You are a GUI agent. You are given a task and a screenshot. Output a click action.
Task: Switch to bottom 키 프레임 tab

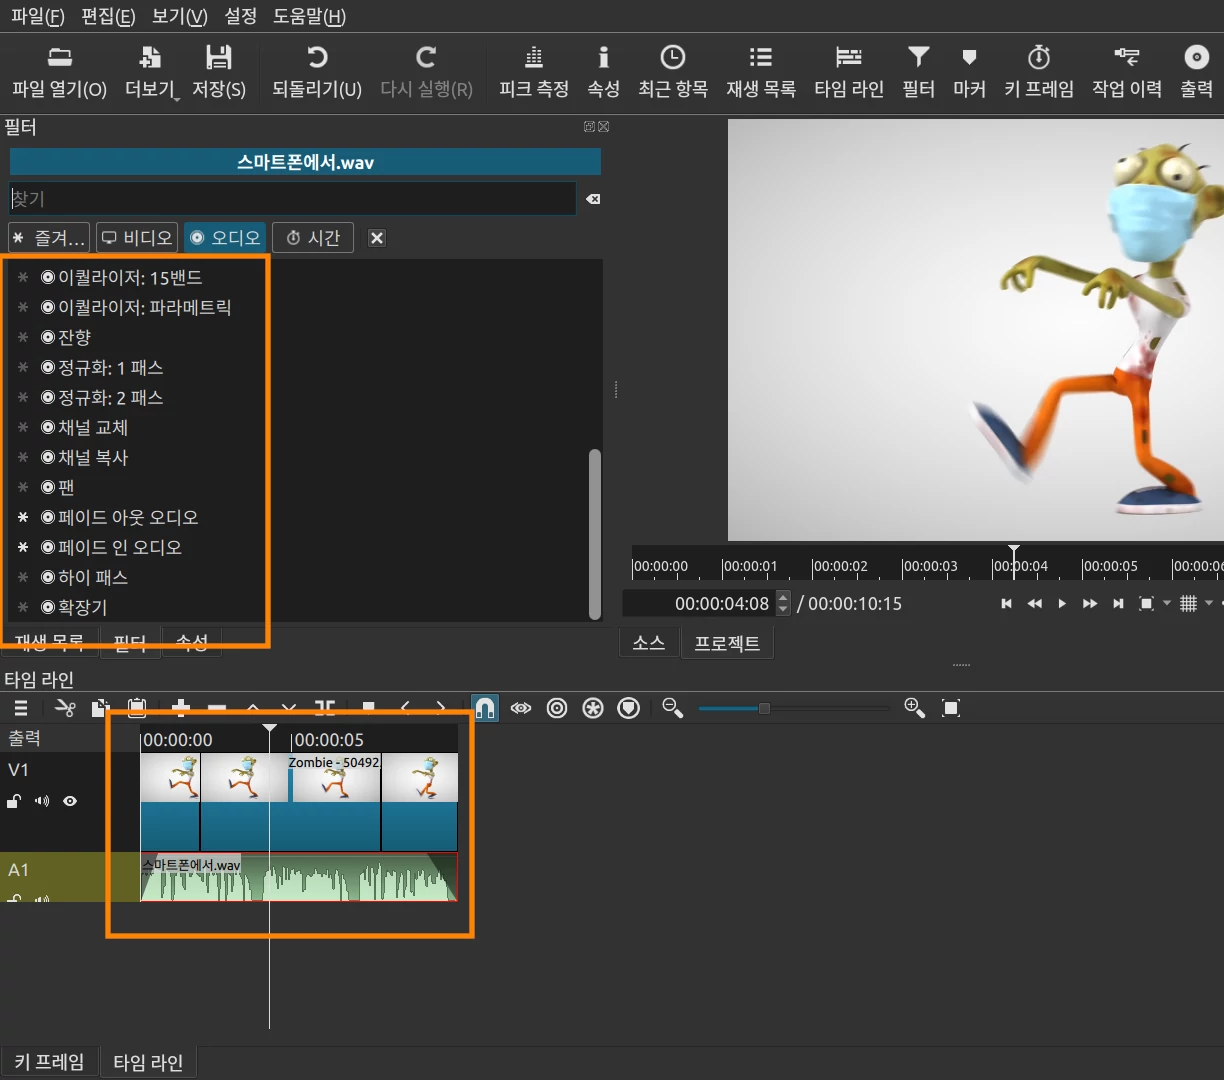49,1062
